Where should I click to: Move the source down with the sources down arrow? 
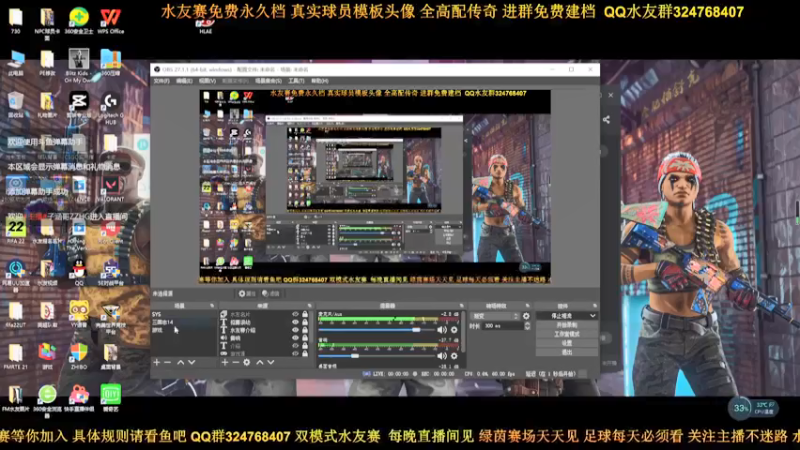[271, 362]
